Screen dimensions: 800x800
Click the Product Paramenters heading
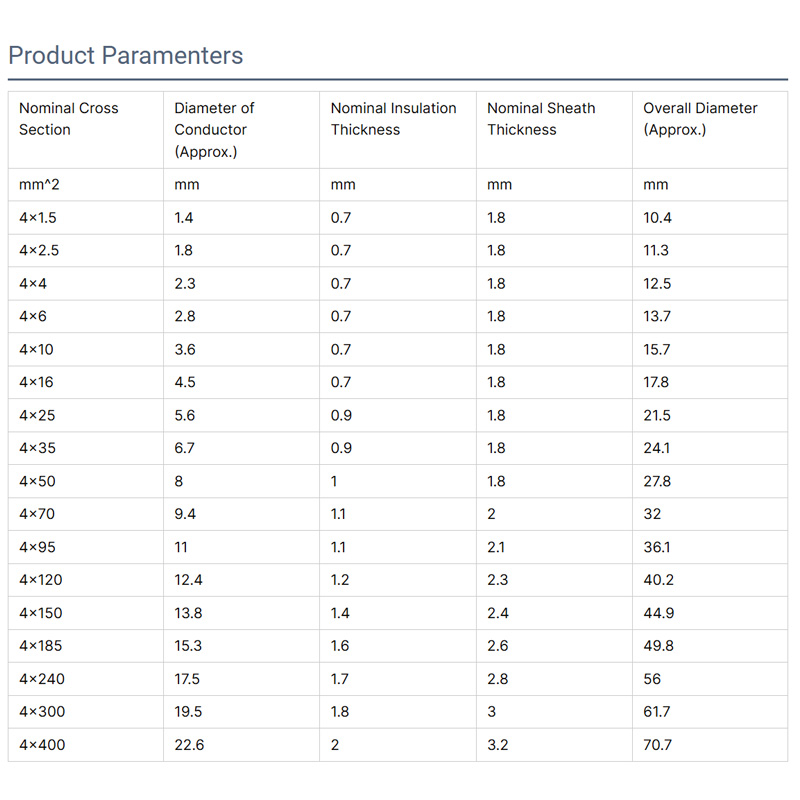point(126,55)
